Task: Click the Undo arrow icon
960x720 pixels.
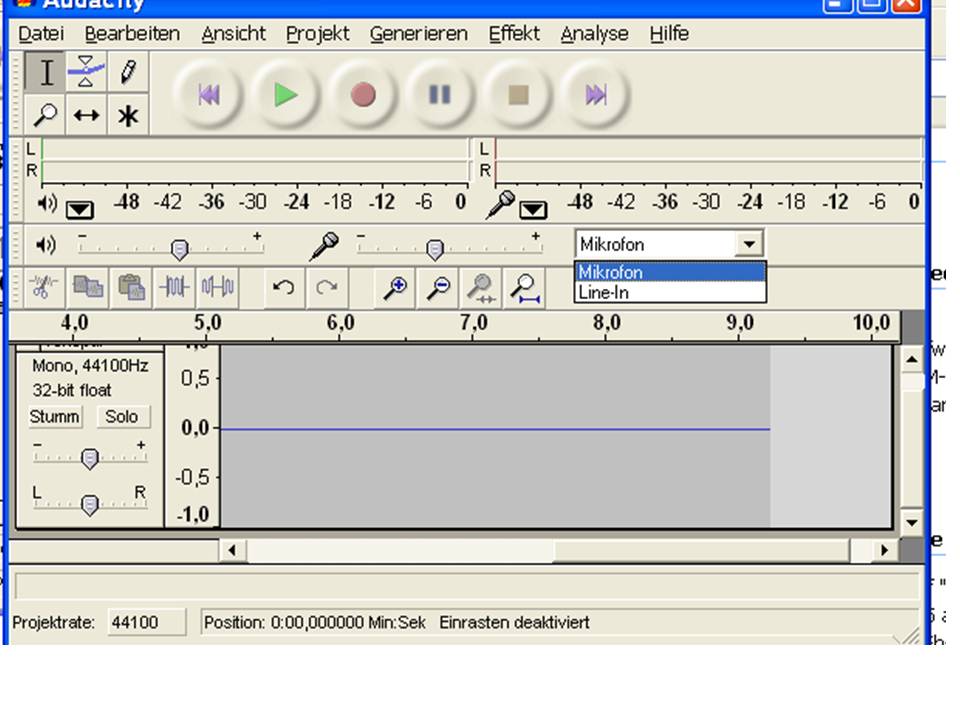Action: pos(283,287)
